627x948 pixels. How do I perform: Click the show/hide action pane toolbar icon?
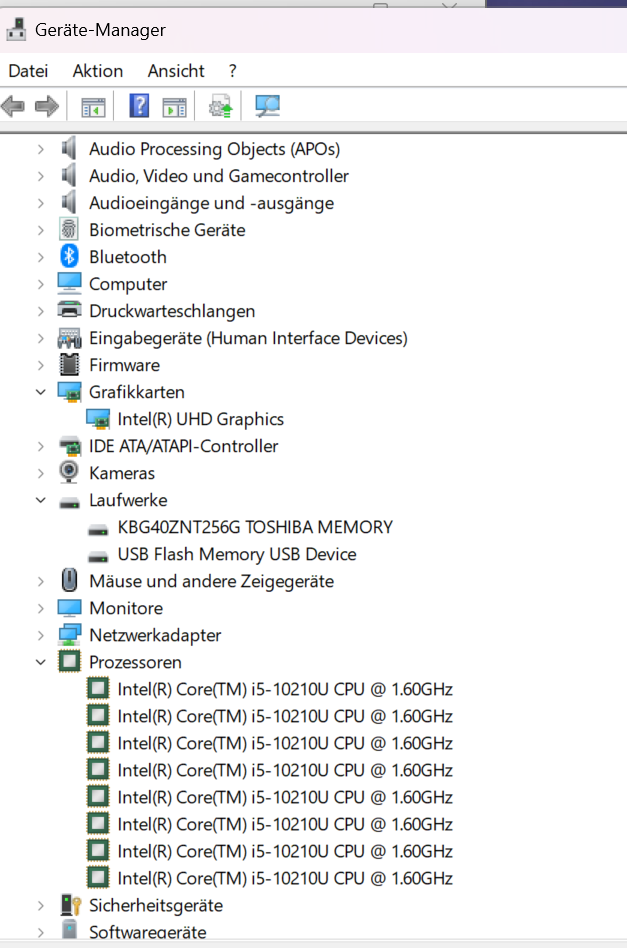pos(175,107)
